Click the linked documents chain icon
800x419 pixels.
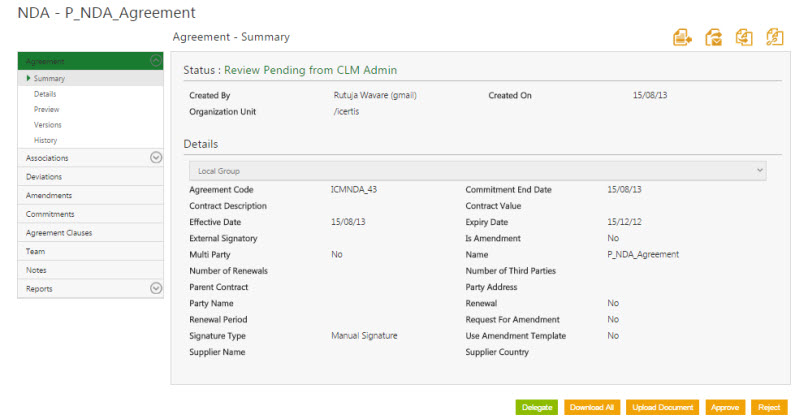774,38
